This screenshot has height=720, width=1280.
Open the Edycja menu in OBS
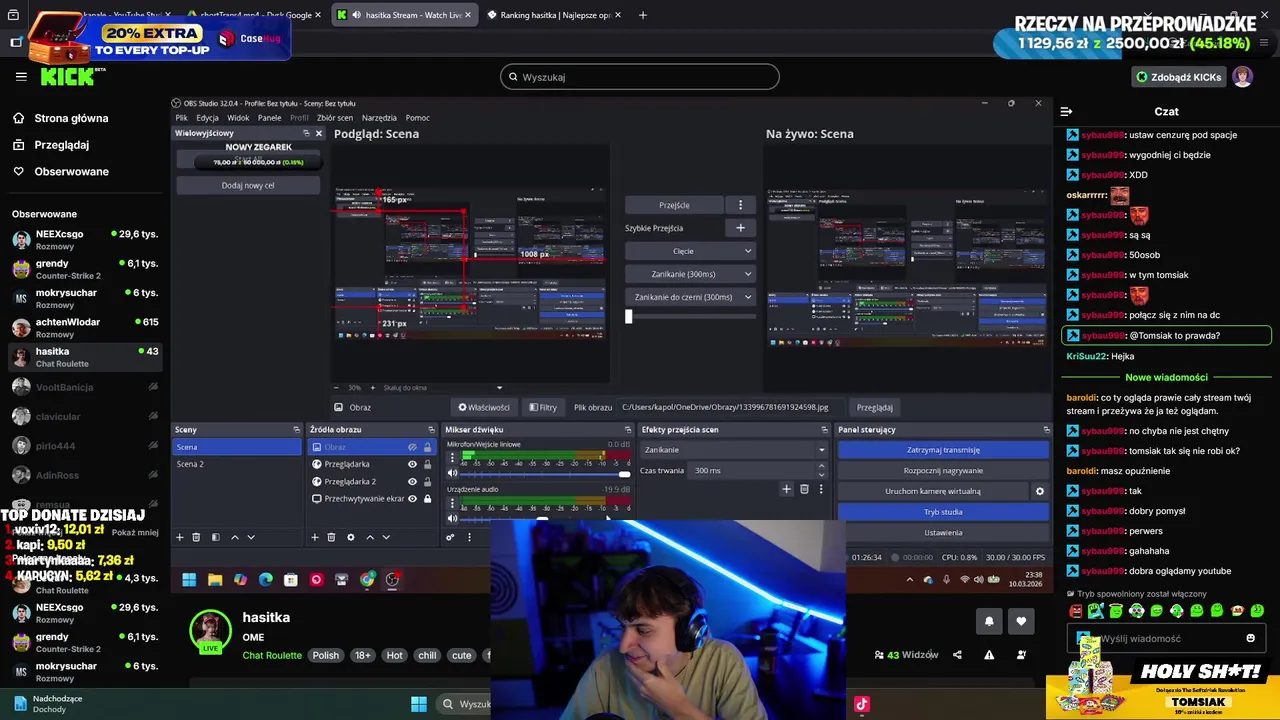207,117
